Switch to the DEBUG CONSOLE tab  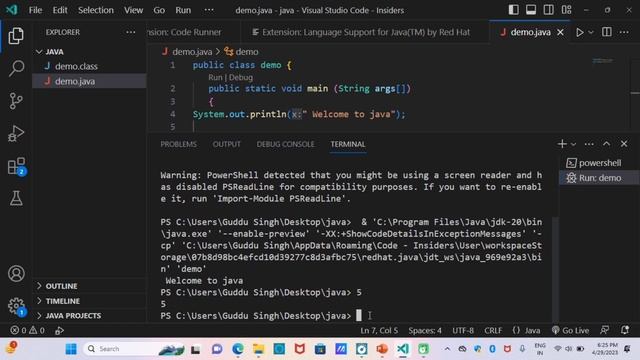285,144
